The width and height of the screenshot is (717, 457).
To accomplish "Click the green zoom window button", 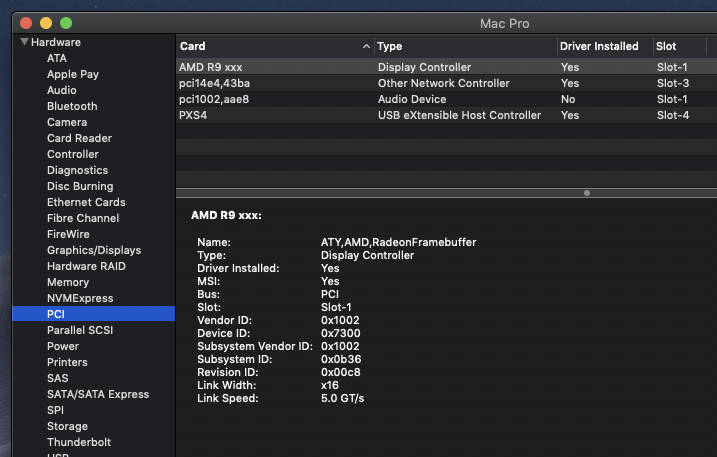I will [66, 22].
